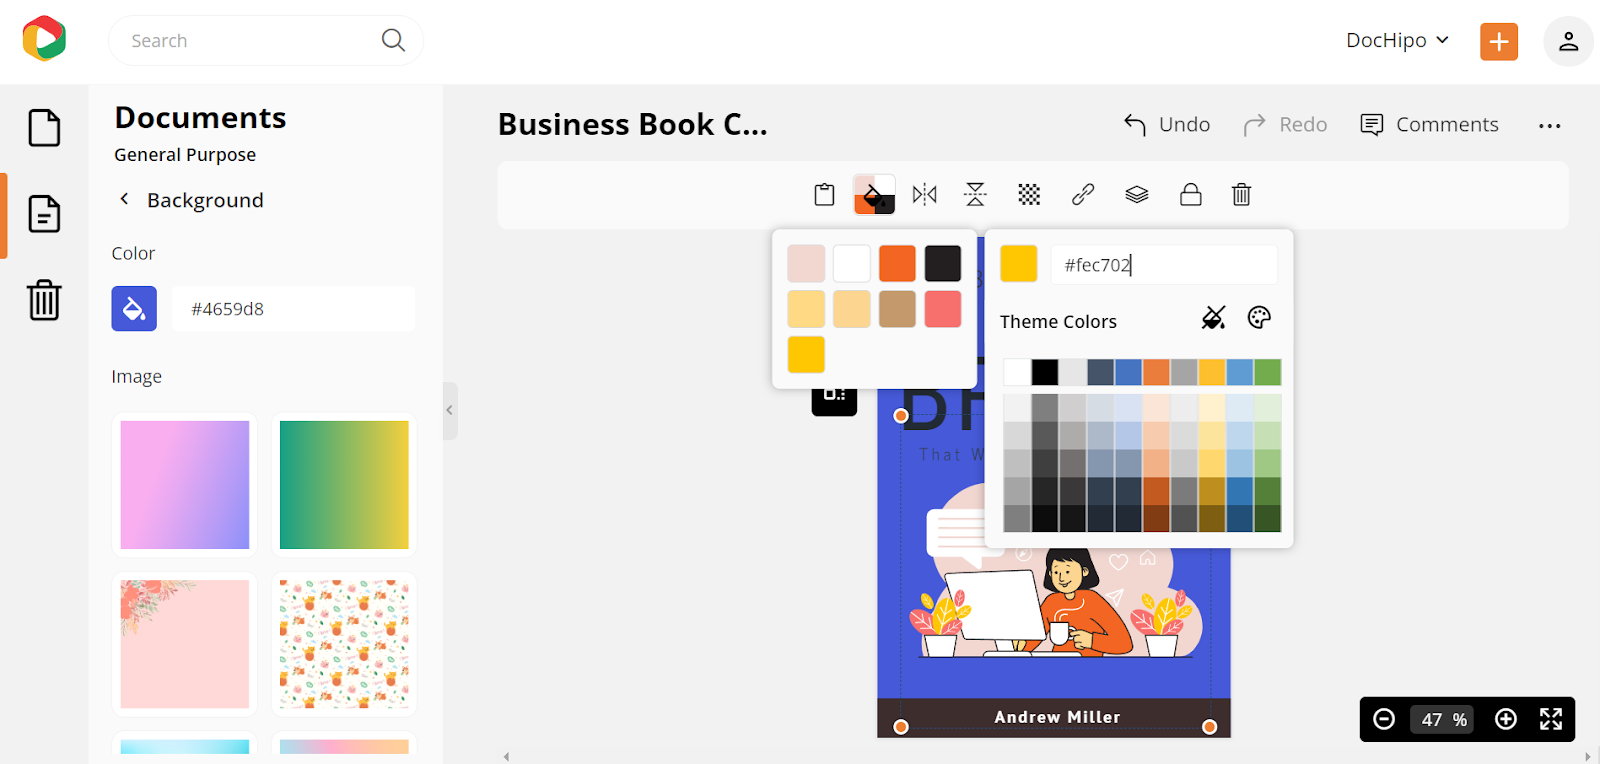Screen dimensions: 1600x764
Task: Select the tan brown document color swatch
Action: tap(898, 309)
